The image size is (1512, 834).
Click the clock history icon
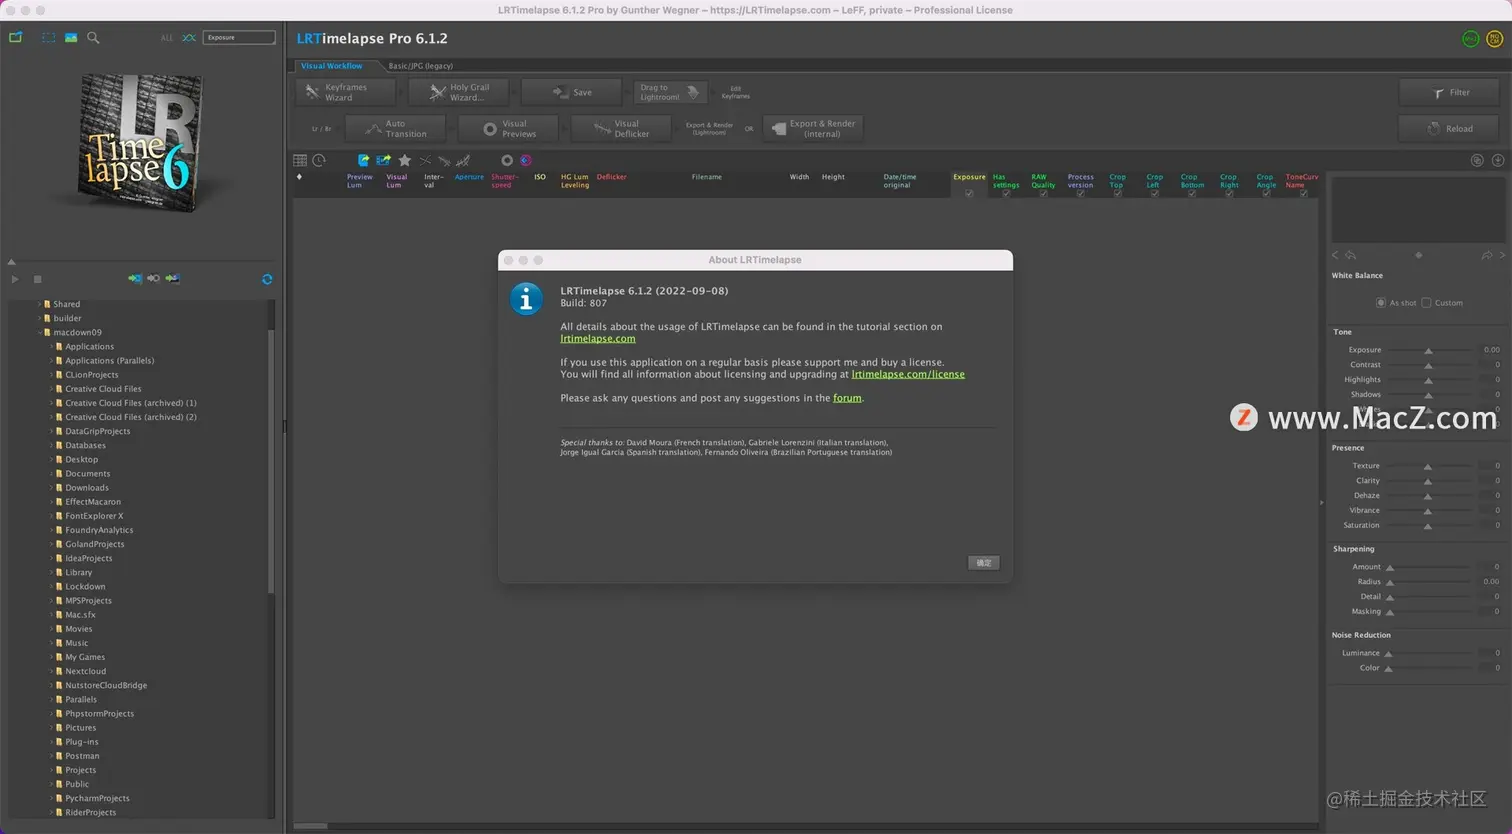[319, 160]
